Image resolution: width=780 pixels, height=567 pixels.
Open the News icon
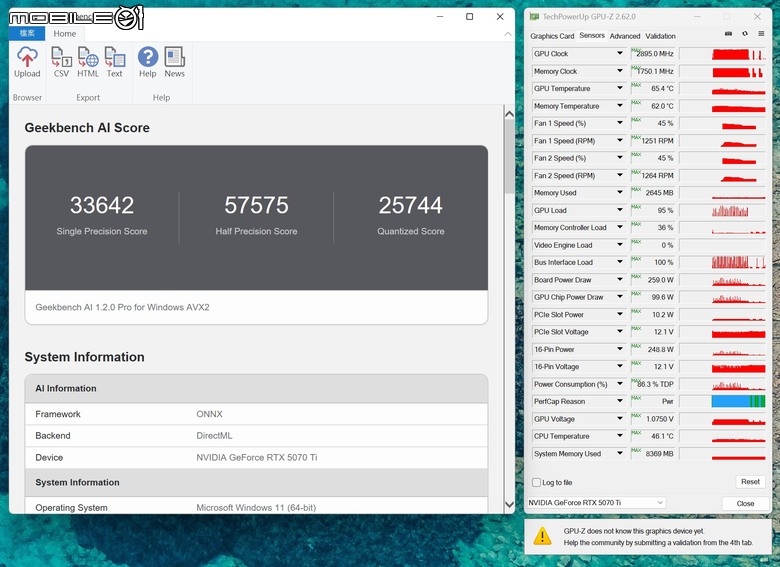click(x=175, y=57)
